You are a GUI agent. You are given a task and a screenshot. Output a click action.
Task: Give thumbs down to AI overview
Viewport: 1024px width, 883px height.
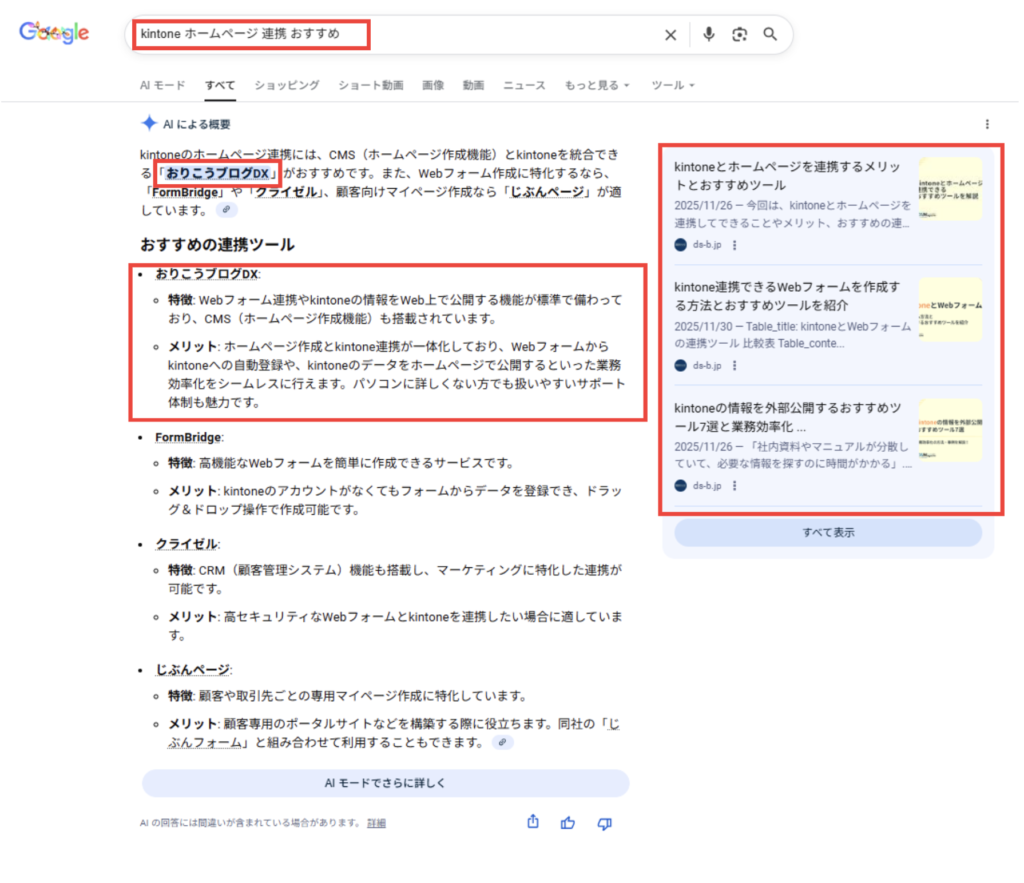[604, 823]
